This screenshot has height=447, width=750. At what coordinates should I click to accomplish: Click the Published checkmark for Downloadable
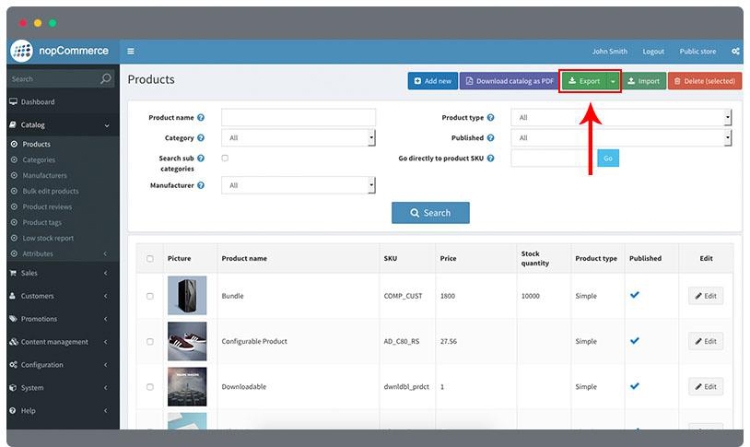(x=635, y=386)
